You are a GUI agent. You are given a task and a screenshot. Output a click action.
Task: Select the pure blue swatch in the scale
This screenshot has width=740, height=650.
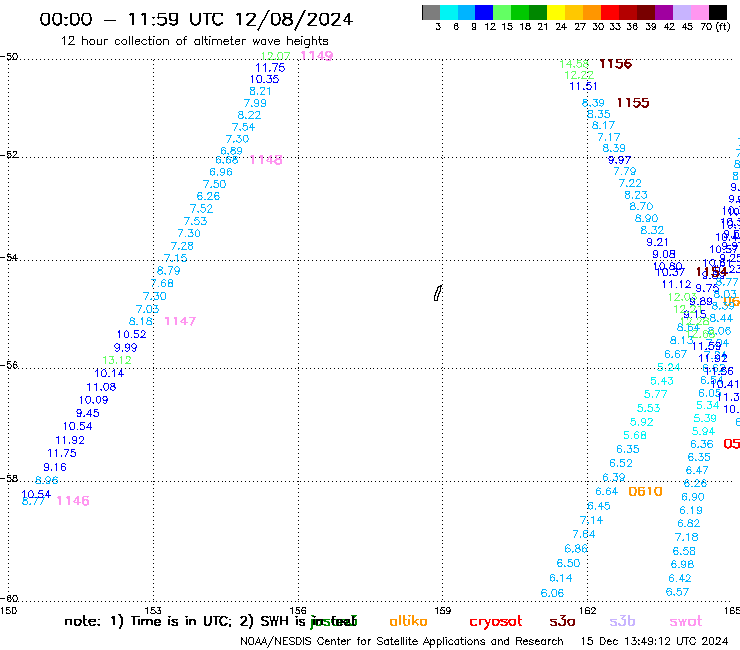(484, 12)
